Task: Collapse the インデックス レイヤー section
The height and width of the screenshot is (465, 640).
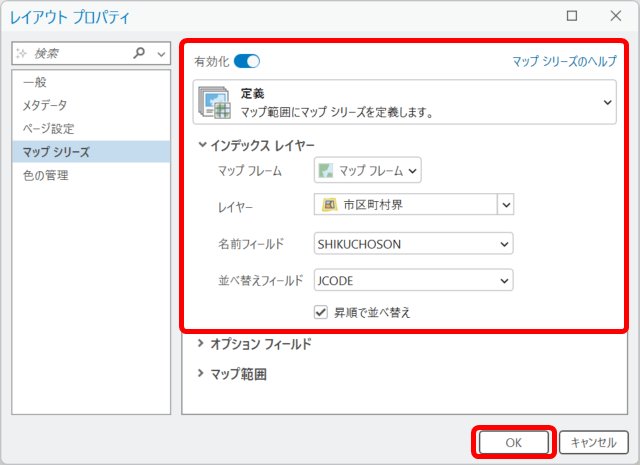Action: click(x=203, y=145)
